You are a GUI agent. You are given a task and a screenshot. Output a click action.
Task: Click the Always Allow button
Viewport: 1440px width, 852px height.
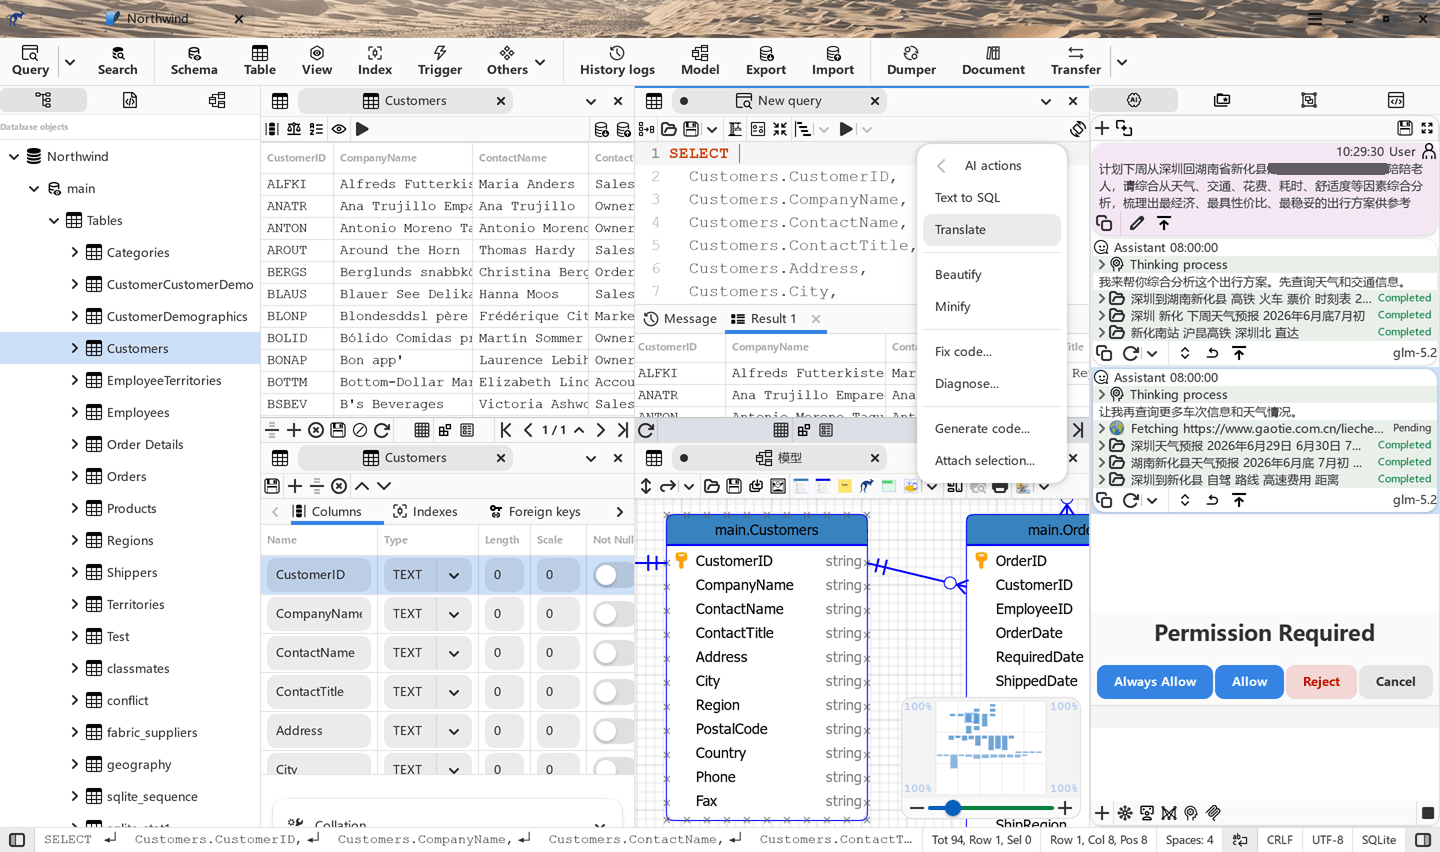click(1154, 682)
